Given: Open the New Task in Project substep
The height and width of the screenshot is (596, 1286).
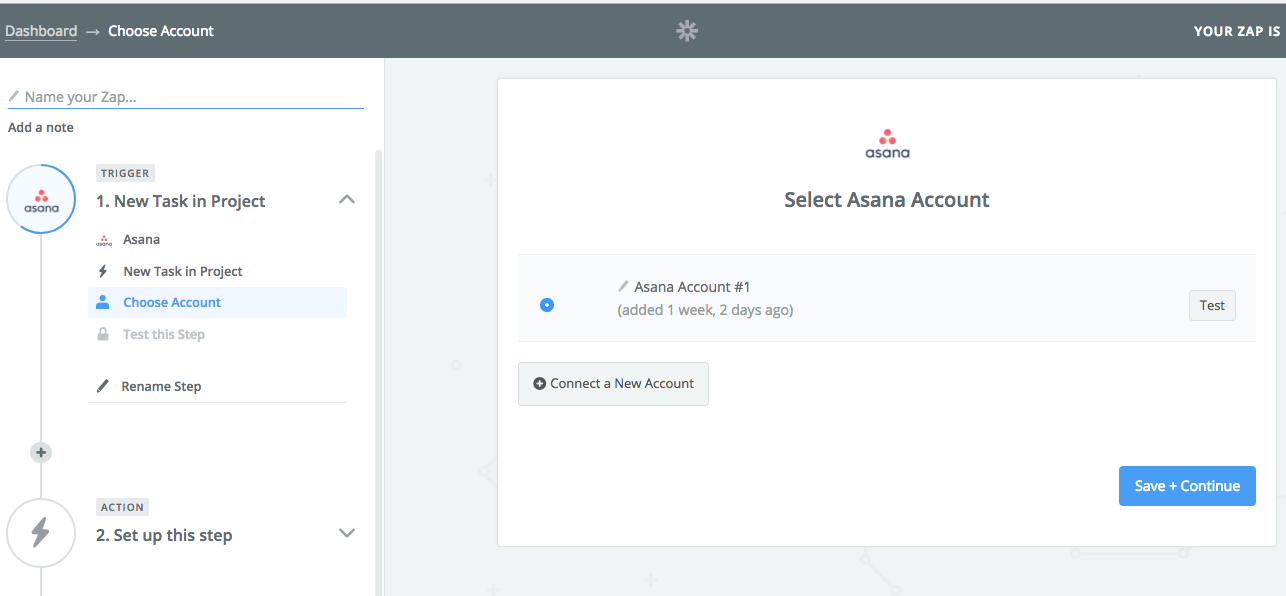Looking at the screenshot, I should pyautogui.click(x=183, y=271).
